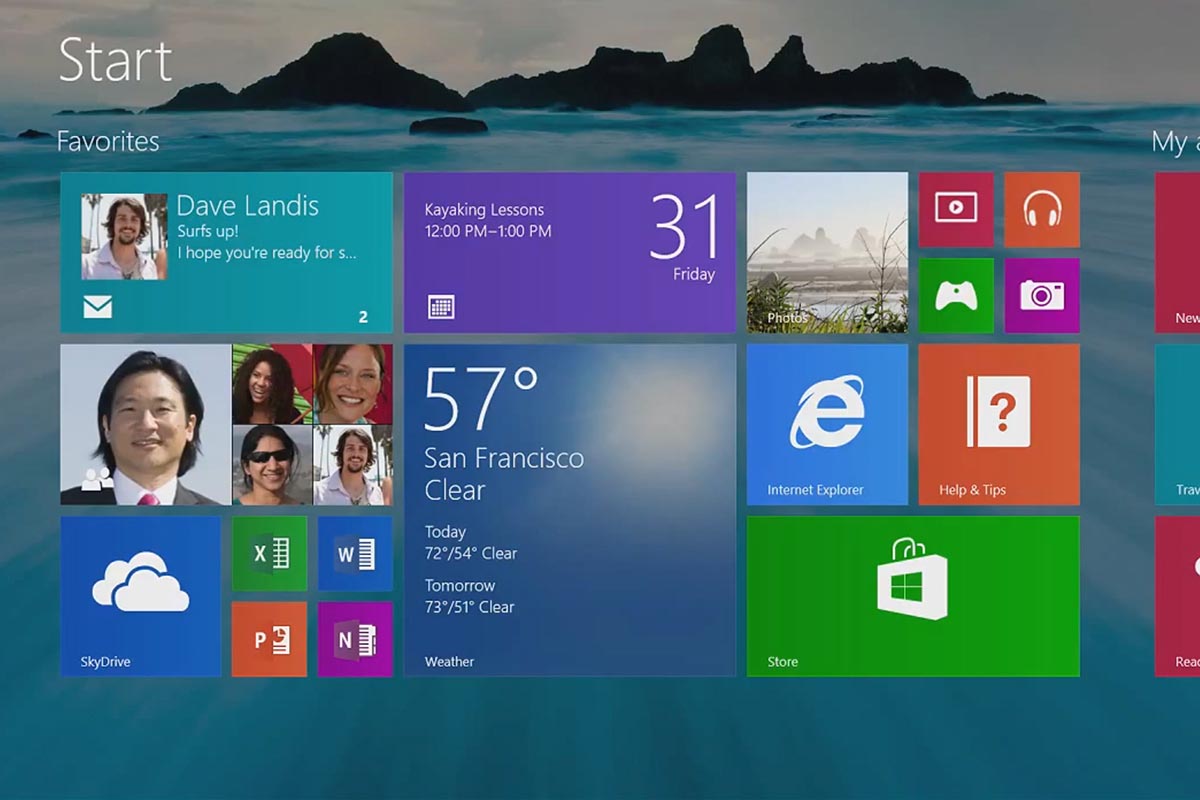This screenshot has height=800, width=1200.
Task: Launch the Xbox Games controller tile
Action: pos(956,295)
